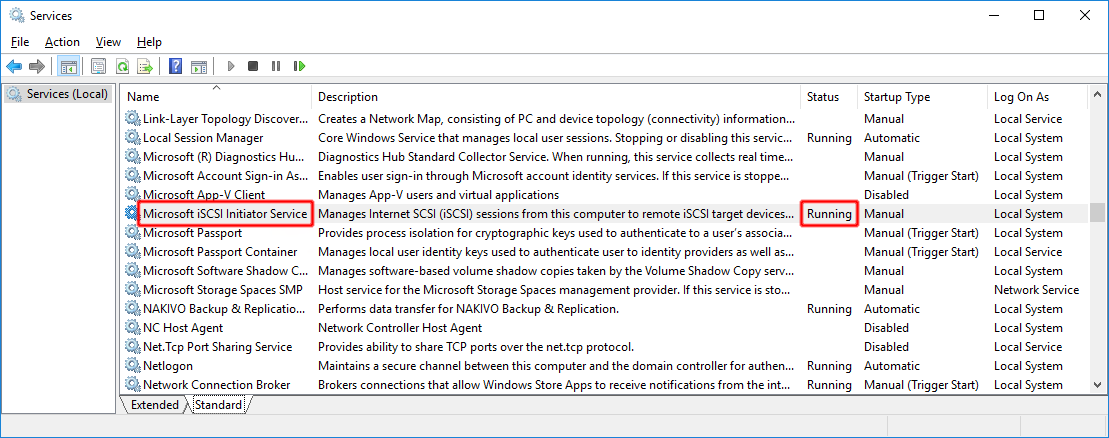Select the Microsoft iSCSI Initiator Service row

point(225,214)
